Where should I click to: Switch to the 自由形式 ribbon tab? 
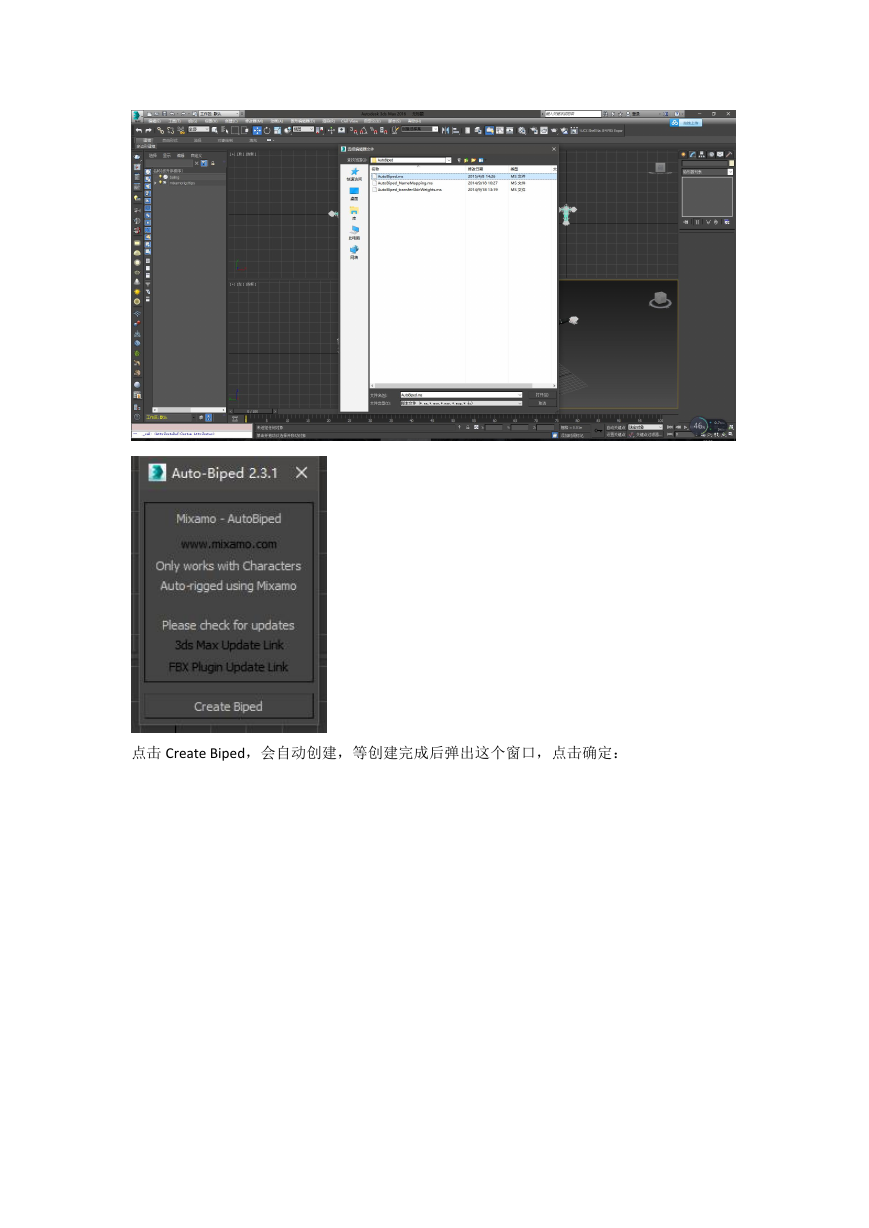170,140
